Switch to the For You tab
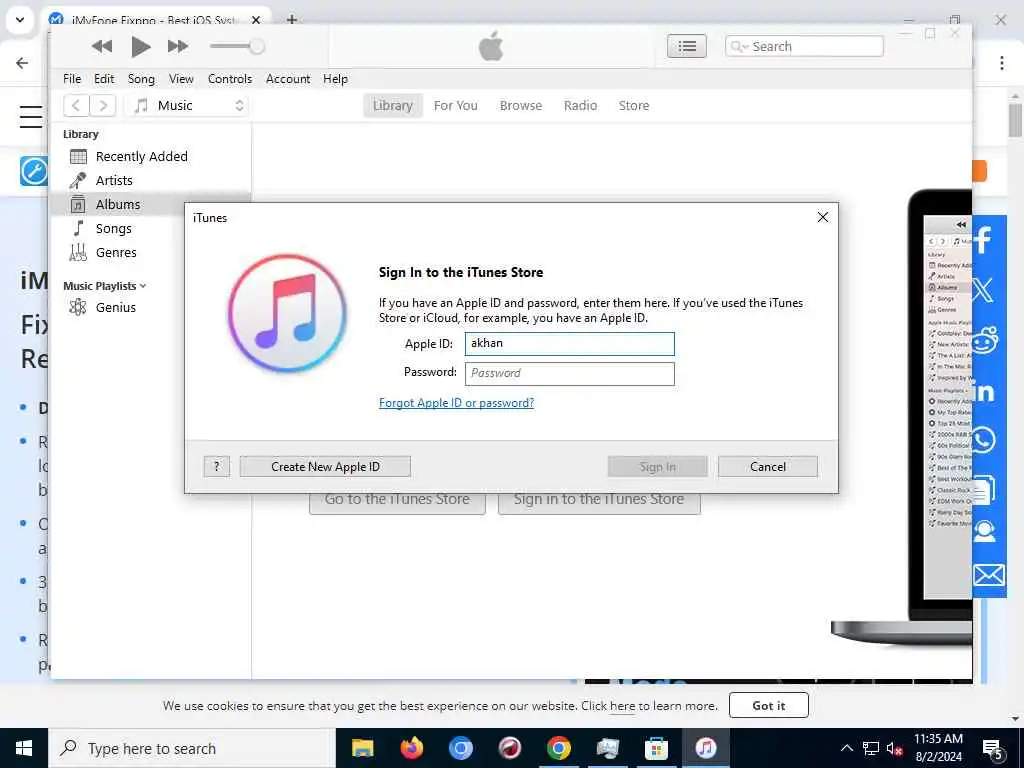This screenshot has height=768, width=1024. click(455, 106)
